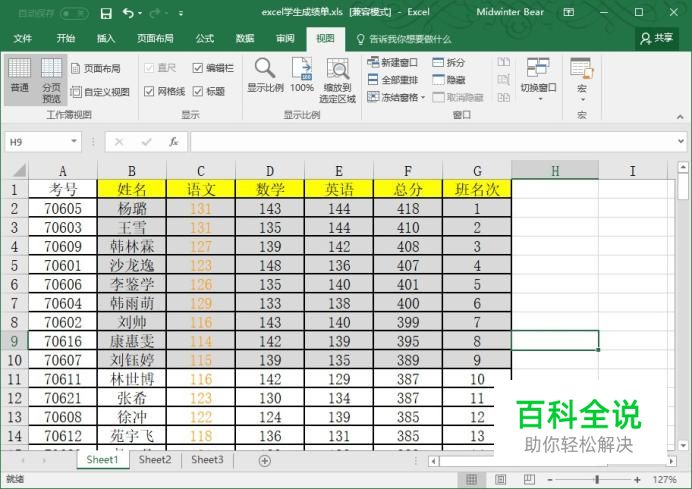The image size is (692, 489).
Task: Click zoom out minus button
Action: coord(550,480)
